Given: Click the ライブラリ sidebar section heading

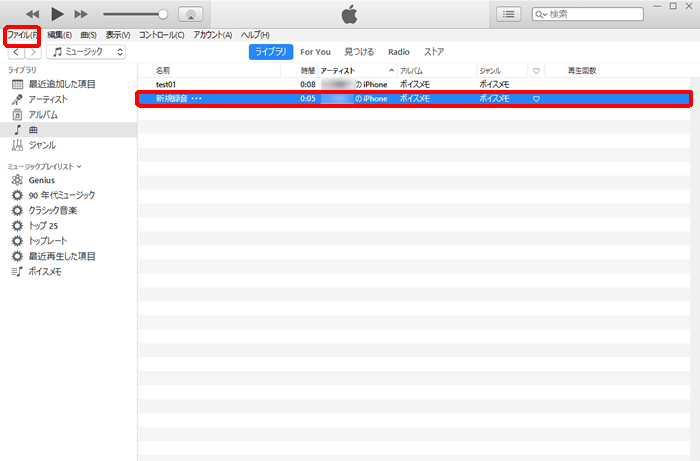Looking at the screenshot, I should pyautogui.click(x=22, y=70).
